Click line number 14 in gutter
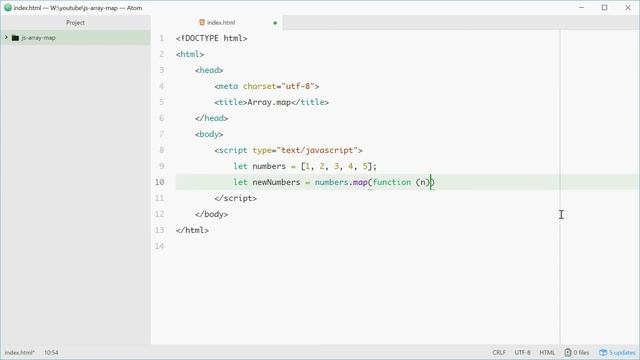640x360 pixels. pyautogui.click(x=160, y=246)
